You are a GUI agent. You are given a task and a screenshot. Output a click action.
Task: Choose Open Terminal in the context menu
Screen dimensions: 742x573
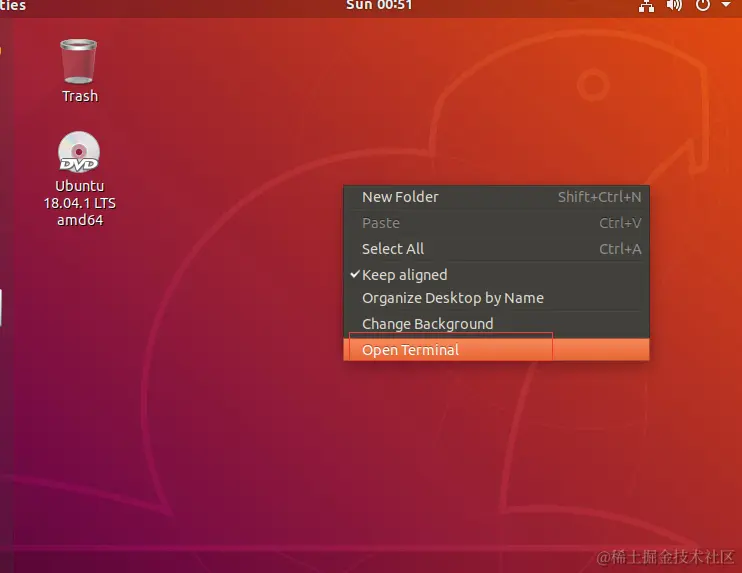[496, 350]
